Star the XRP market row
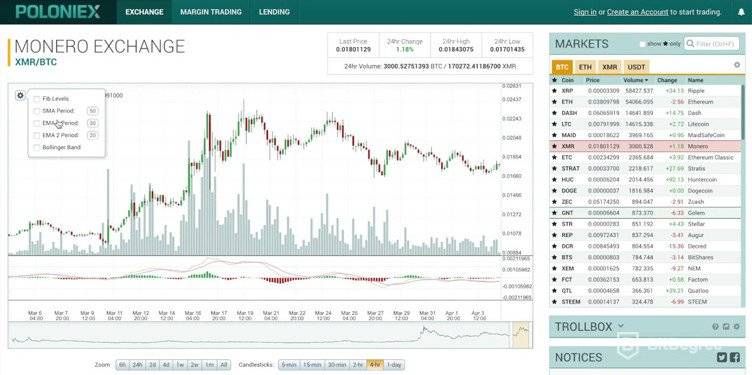This screenshot has width=752, height=375. pyautogui.click(x=554, y=91)
